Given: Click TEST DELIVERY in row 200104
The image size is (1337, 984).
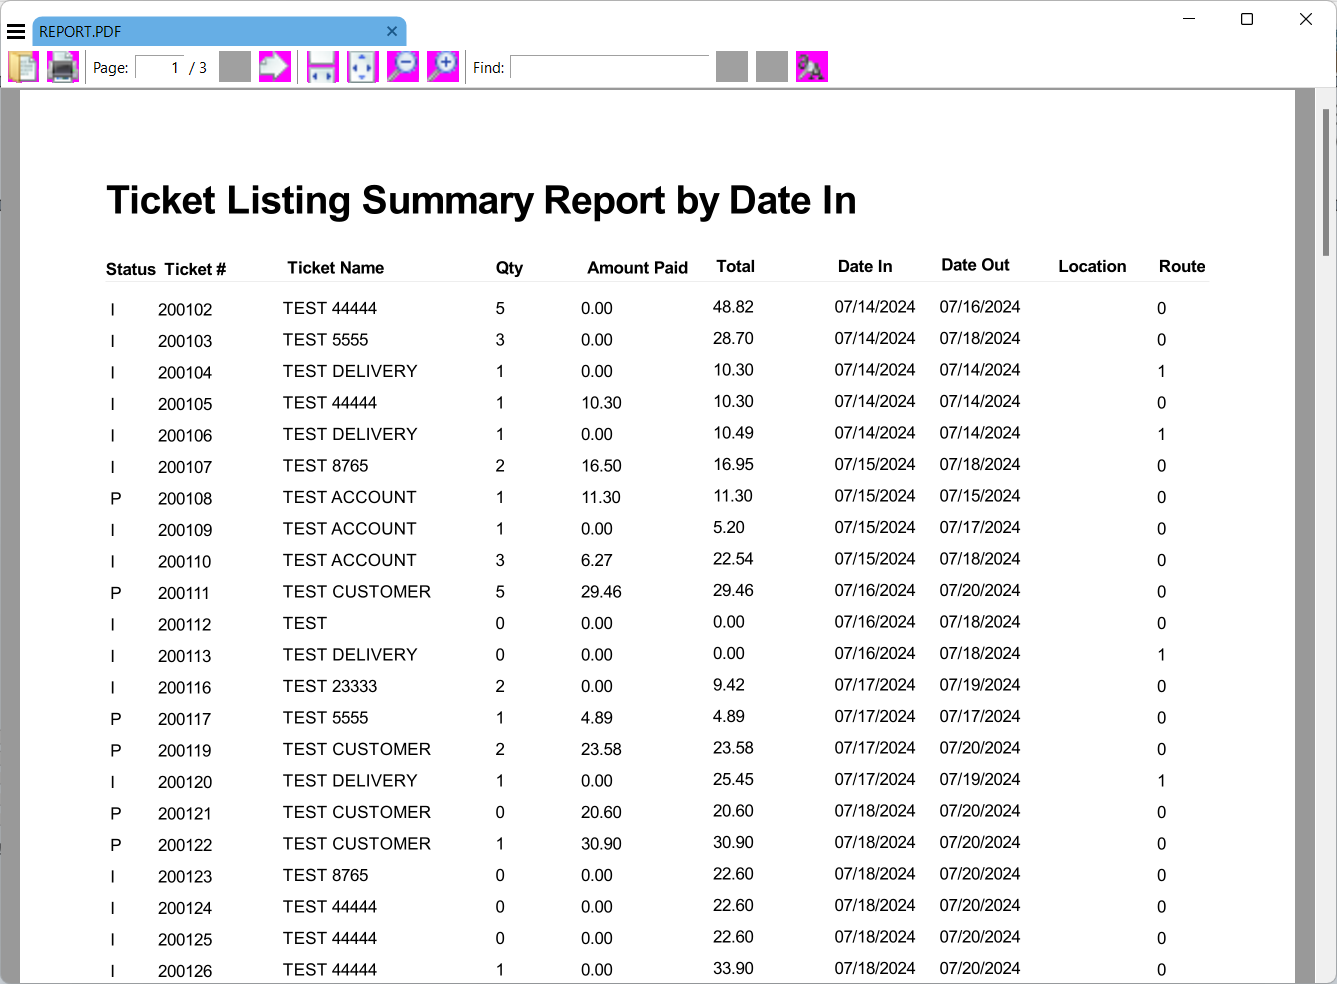Looking at the screenshot, I should (350, 371).
